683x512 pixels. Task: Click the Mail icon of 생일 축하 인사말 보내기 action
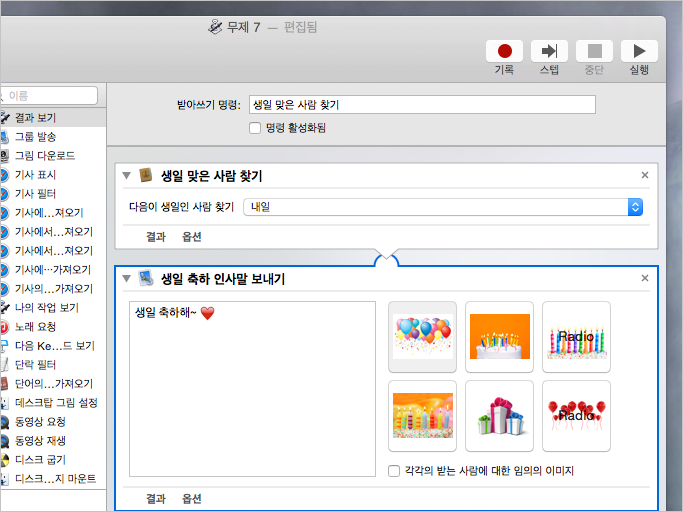tap(146, 278)
